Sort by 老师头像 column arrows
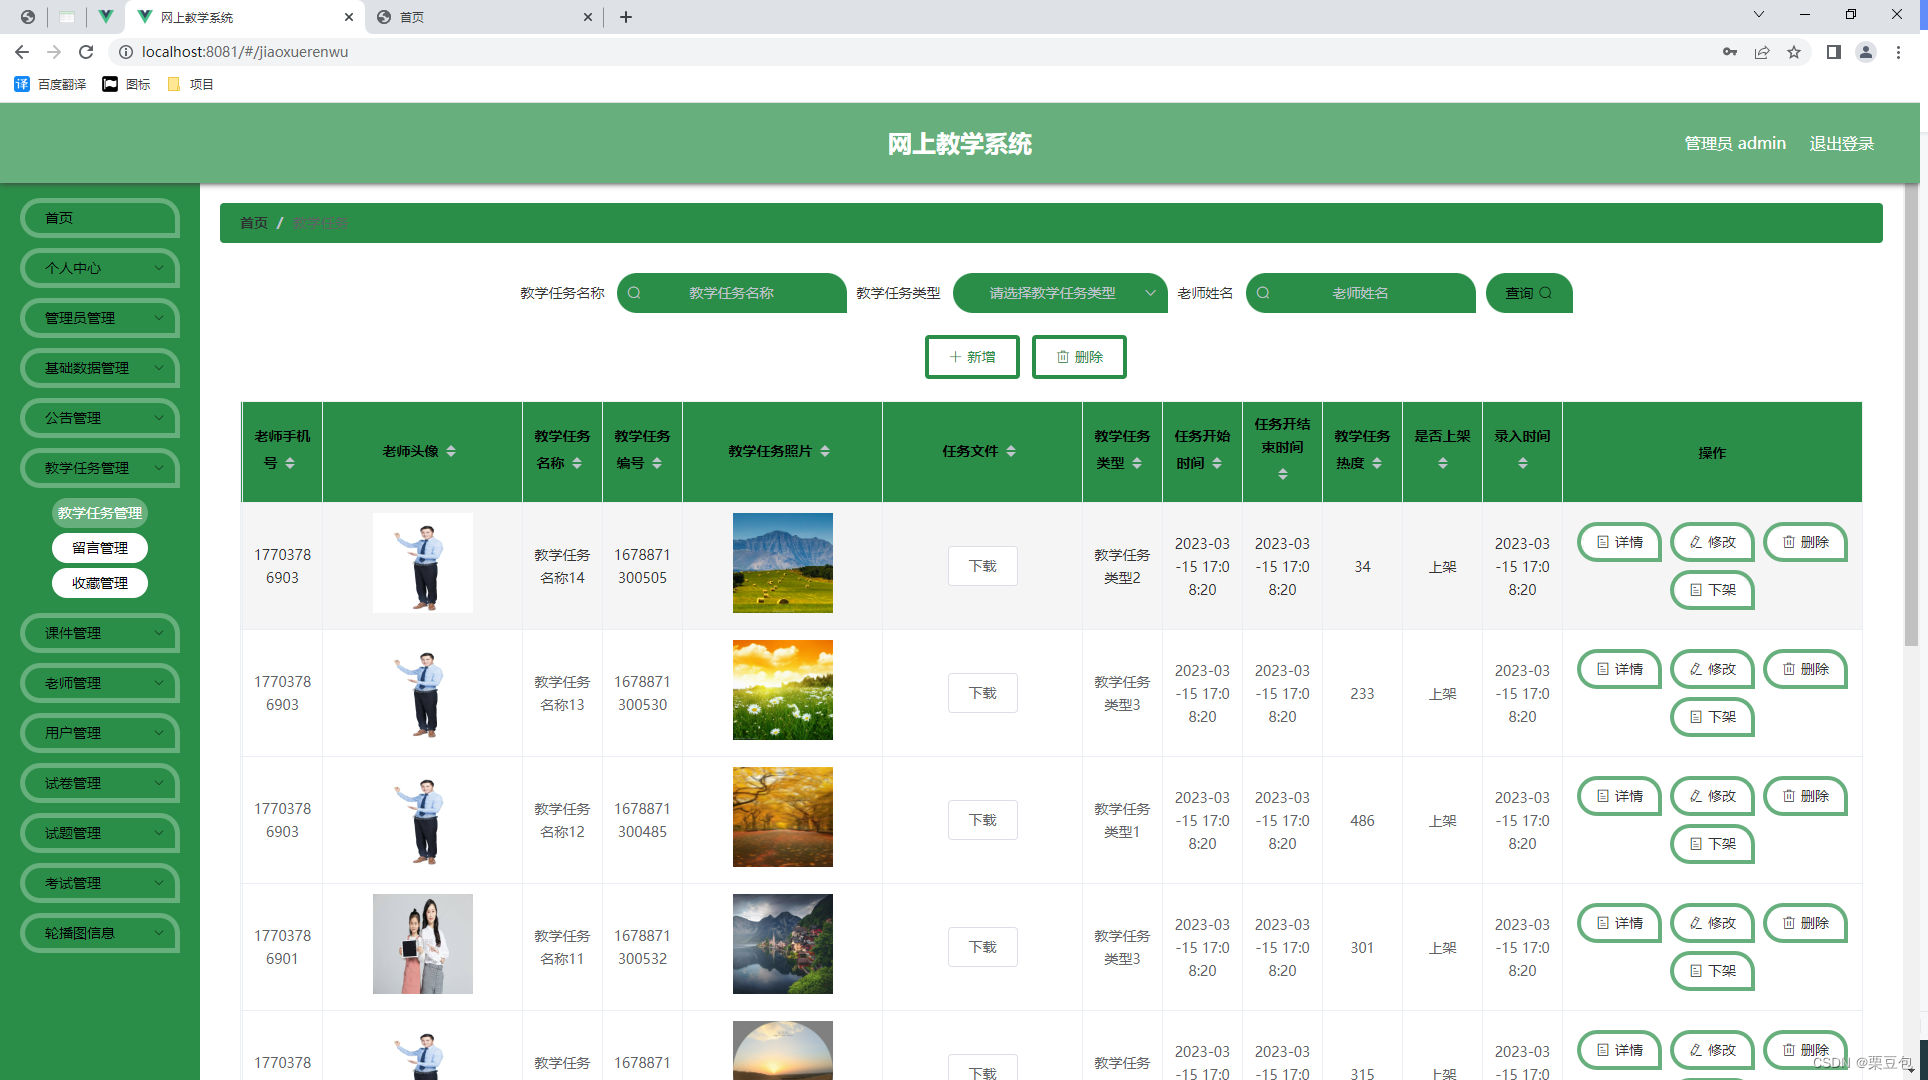1928x1080 pixels. [451, 451]
